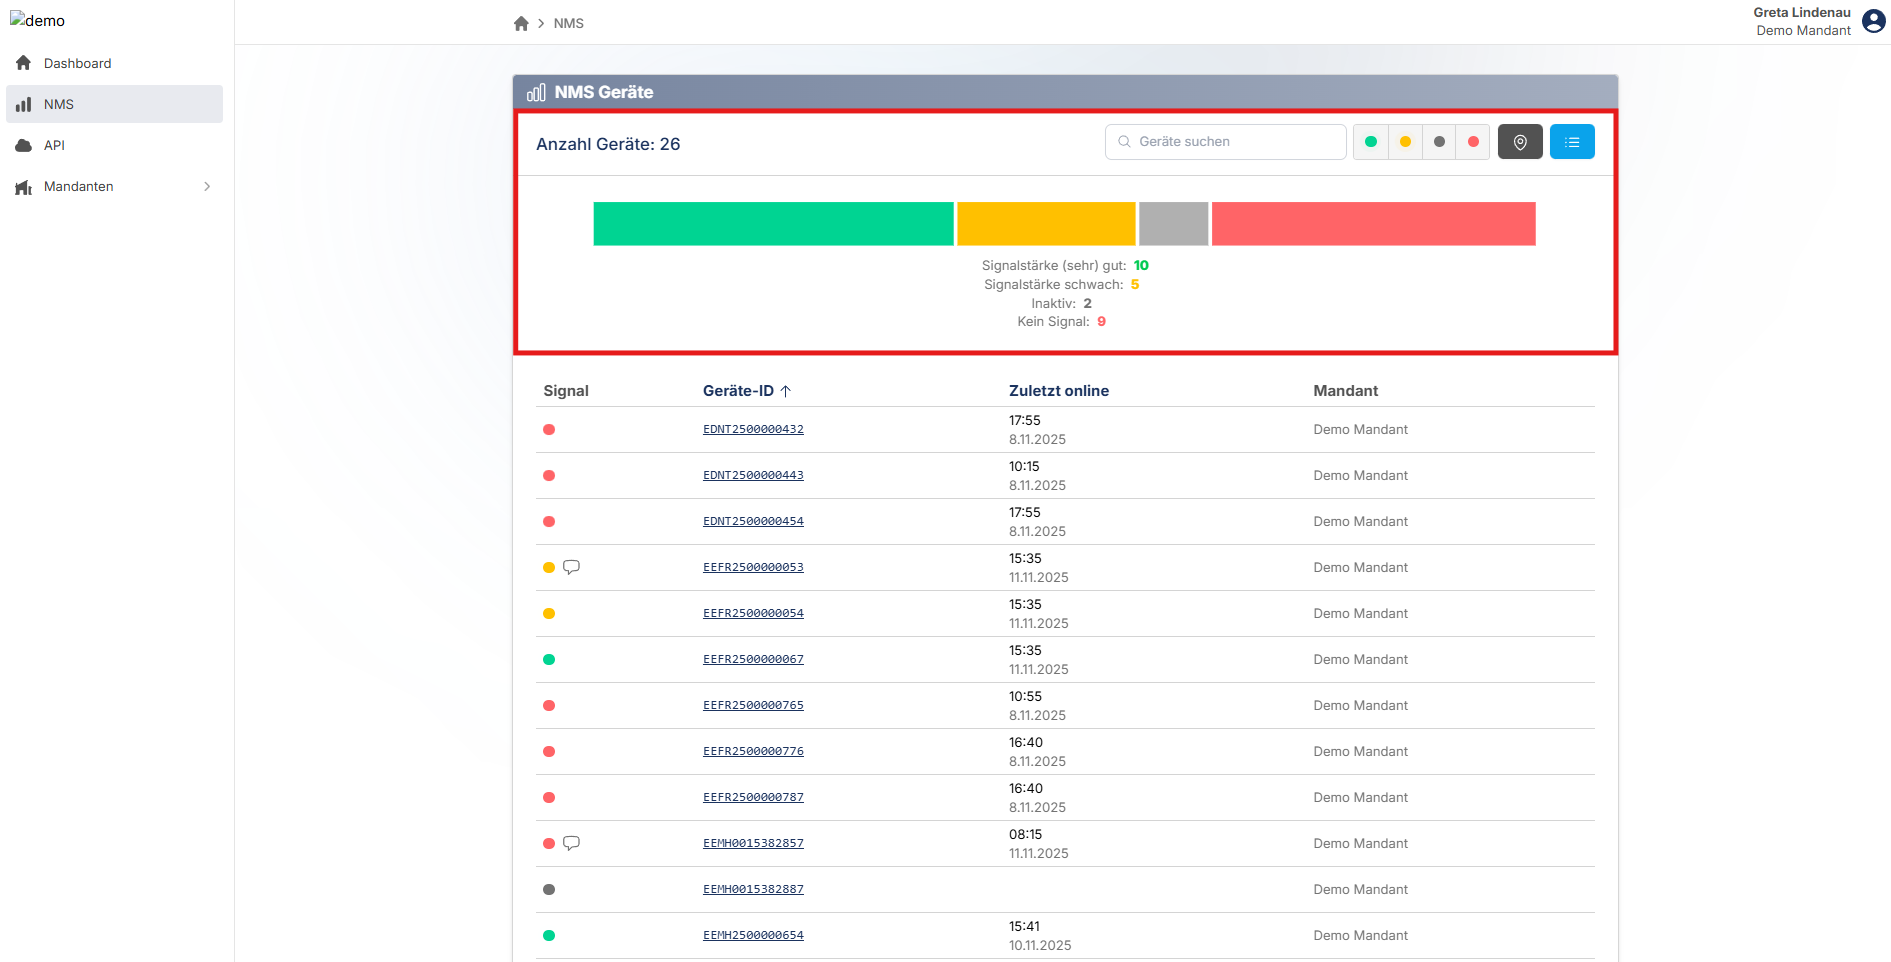
Task: Open the map view with location pin button
Action: (x=1519, y=142)
